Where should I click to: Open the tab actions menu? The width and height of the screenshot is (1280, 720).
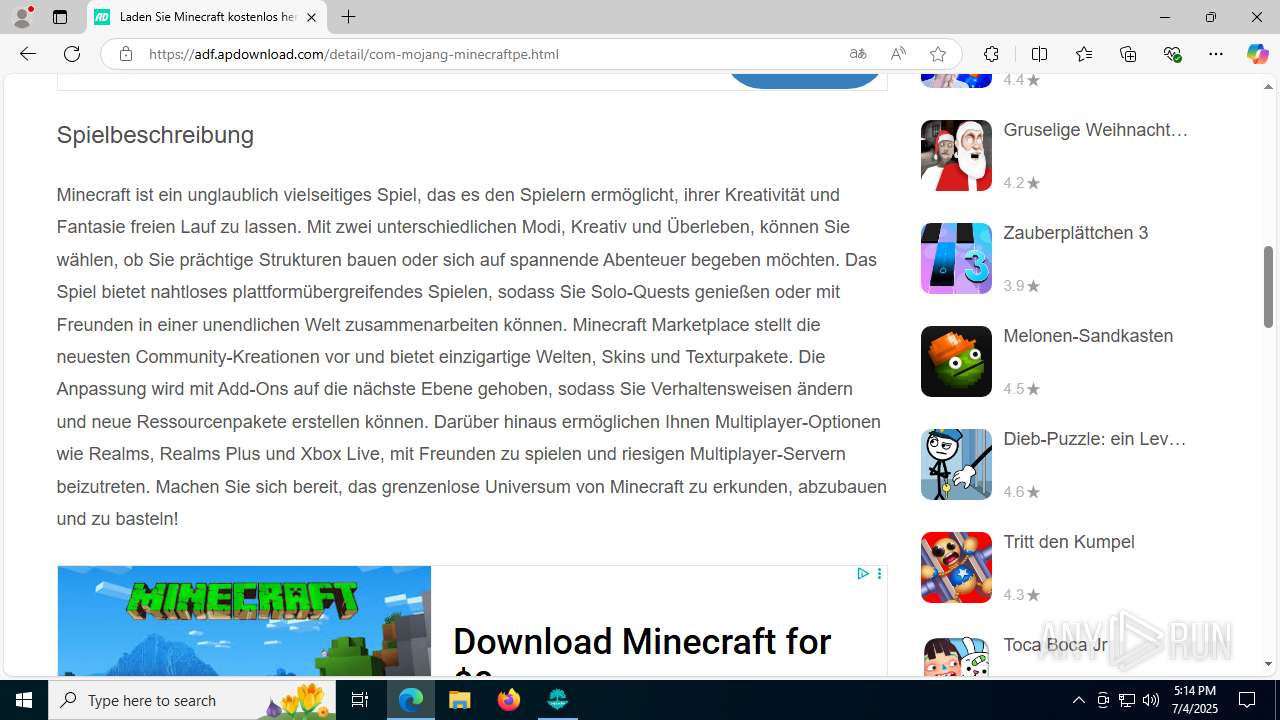click(x=60, y=17)
